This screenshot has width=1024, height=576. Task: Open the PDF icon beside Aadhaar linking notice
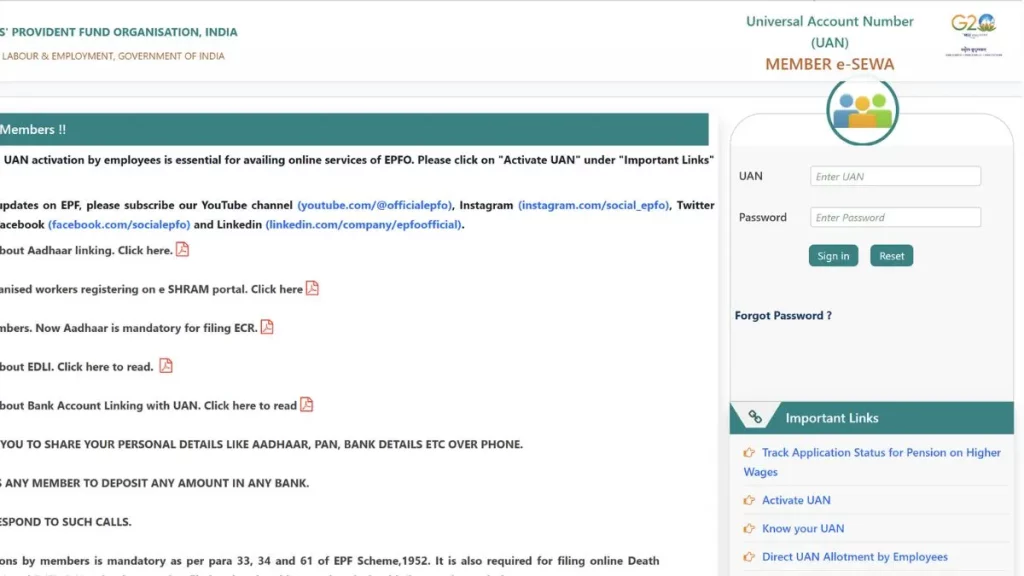click(182, 250)
